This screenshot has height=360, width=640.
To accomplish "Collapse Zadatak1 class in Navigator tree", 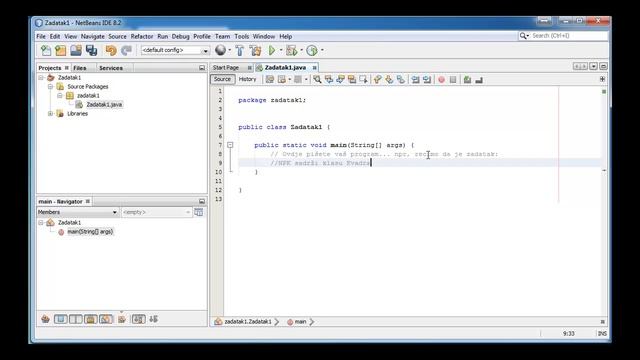I will [41, 222].
